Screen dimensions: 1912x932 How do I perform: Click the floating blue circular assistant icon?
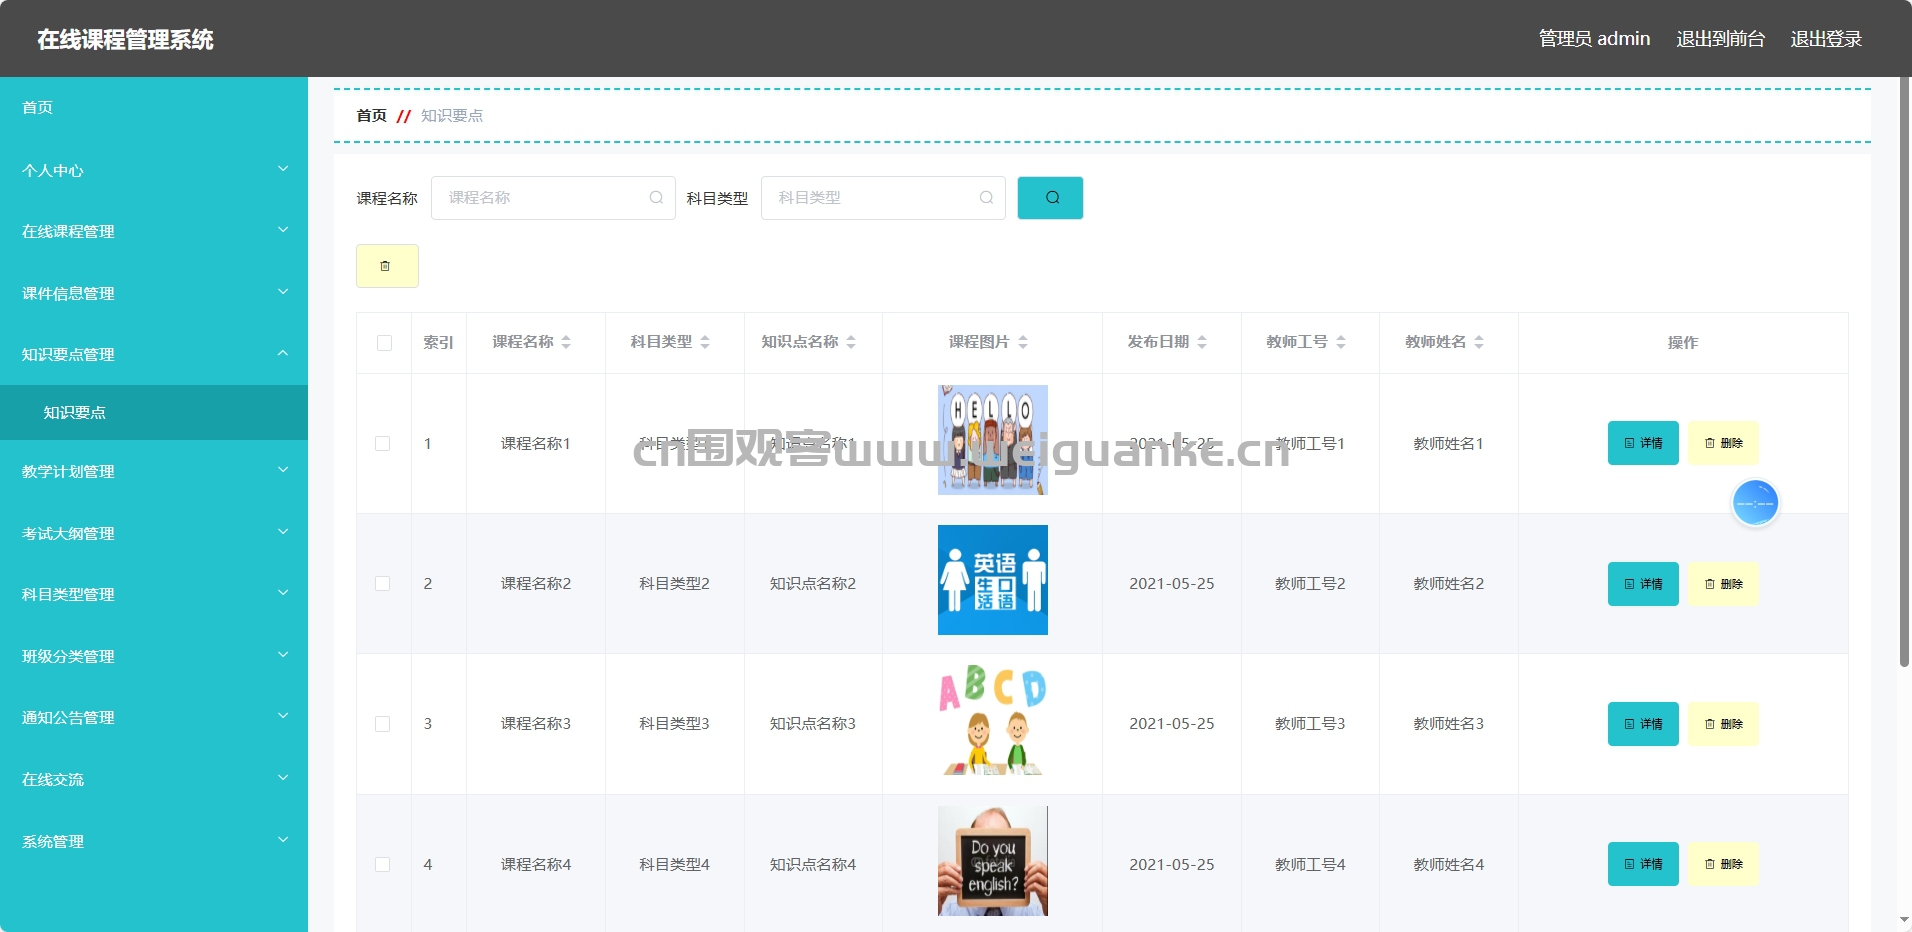(x=1755, y=503)
